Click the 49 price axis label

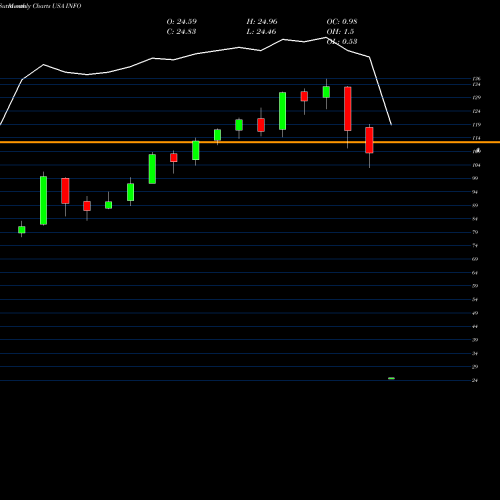pos(475,313)
